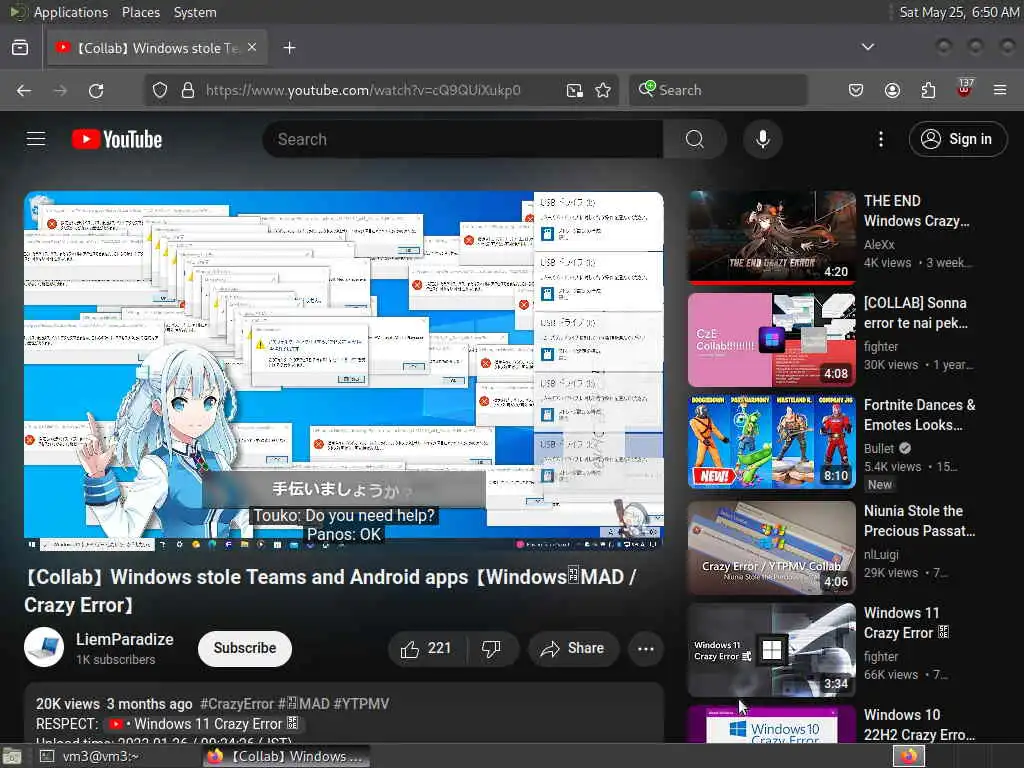This screenshot has height=768, width=1024.
Task: Click the '20K views 3 months ago' text
Action: coord(114,704)
